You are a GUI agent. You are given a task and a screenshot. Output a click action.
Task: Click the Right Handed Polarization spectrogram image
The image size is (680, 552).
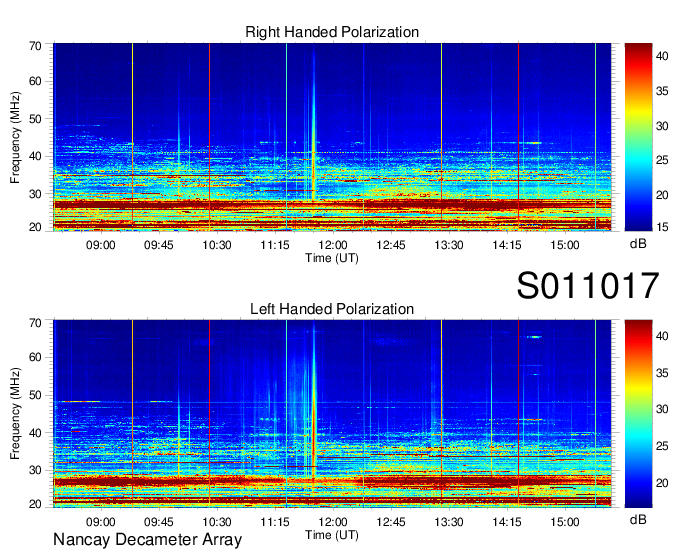click(332, 137)
